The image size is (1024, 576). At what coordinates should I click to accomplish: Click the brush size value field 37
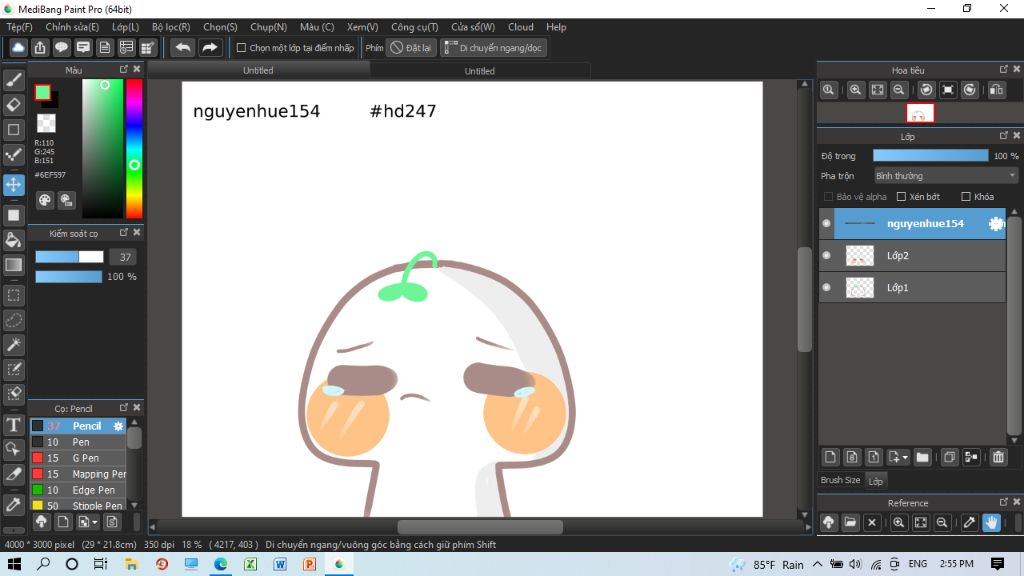(x=123, y=257)
